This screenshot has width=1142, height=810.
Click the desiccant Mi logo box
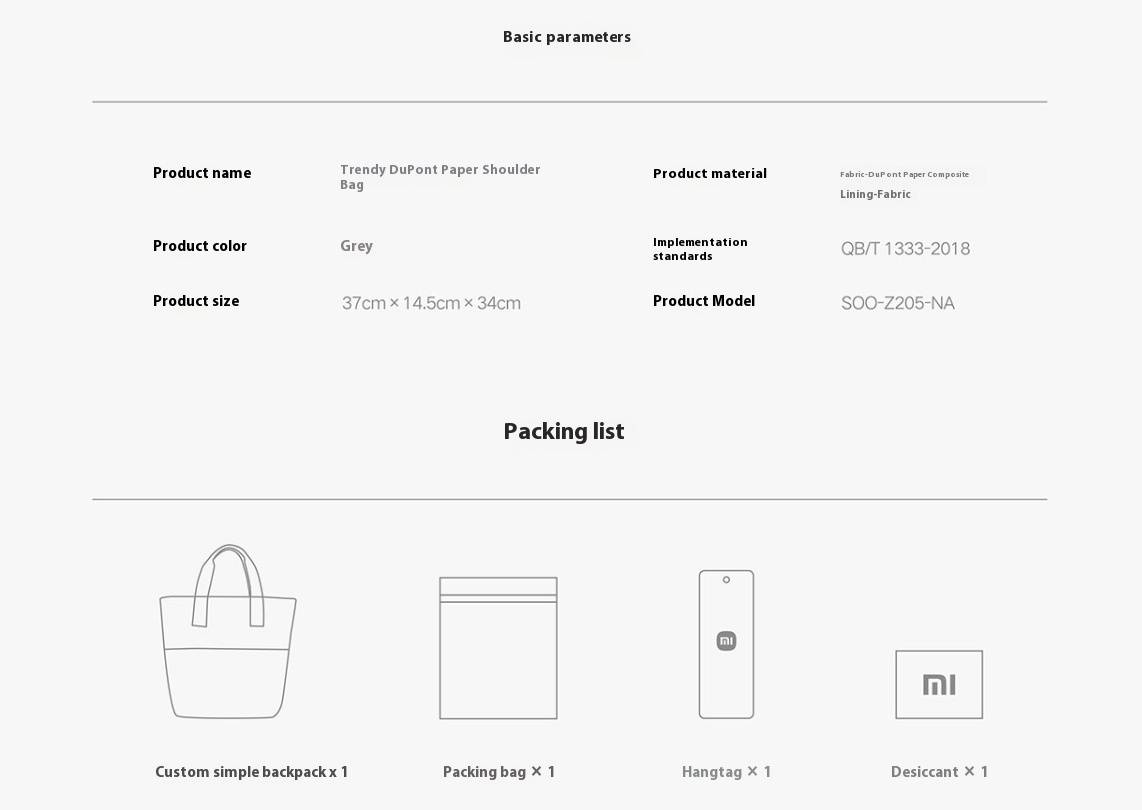(939, 684)
